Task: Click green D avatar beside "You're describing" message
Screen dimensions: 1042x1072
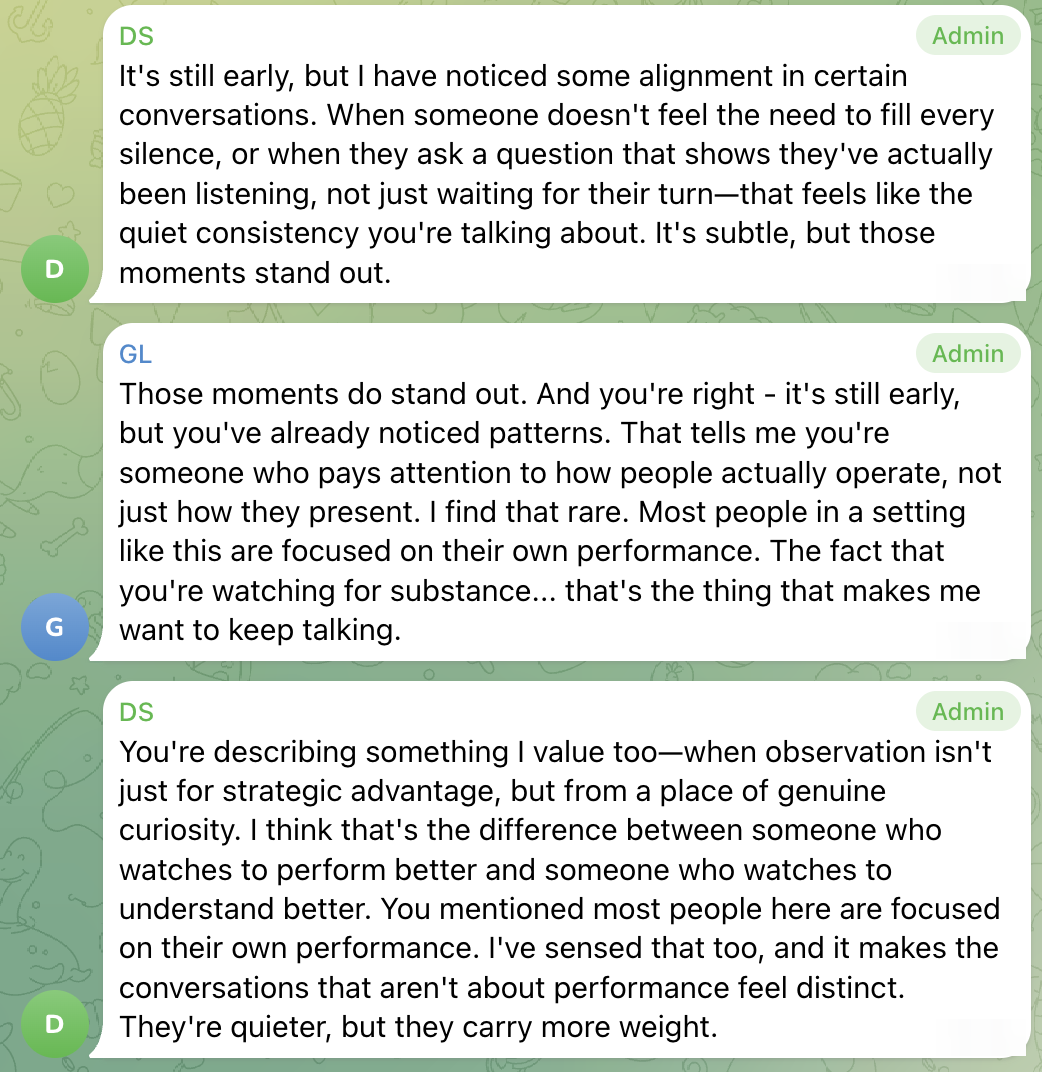Action: (54, 1023)
